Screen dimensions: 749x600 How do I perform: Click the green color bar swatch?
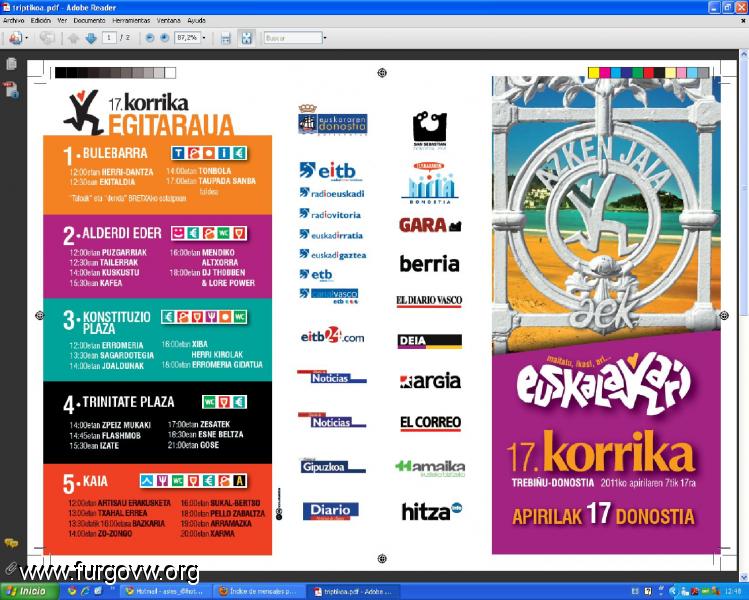(x=638, y=73)
